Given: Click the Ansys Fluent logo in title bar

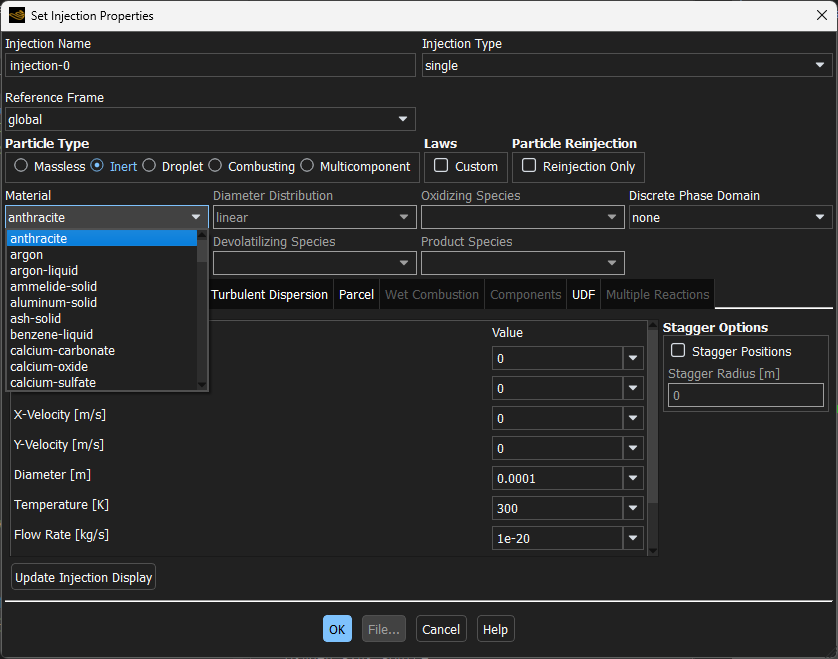Looking at the screenshot, I should click(x=16, y=15).
